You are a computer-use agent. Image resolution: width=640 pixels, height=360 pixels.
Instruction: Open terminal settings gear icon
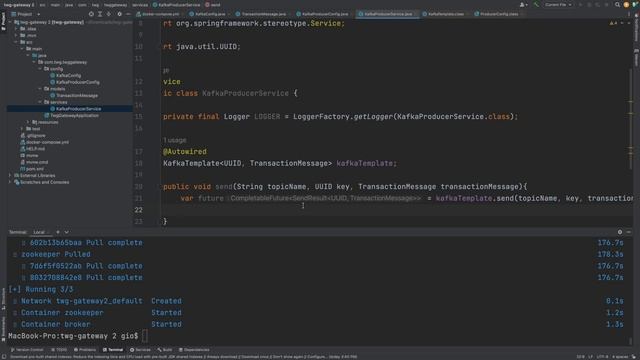pos(620,232)
